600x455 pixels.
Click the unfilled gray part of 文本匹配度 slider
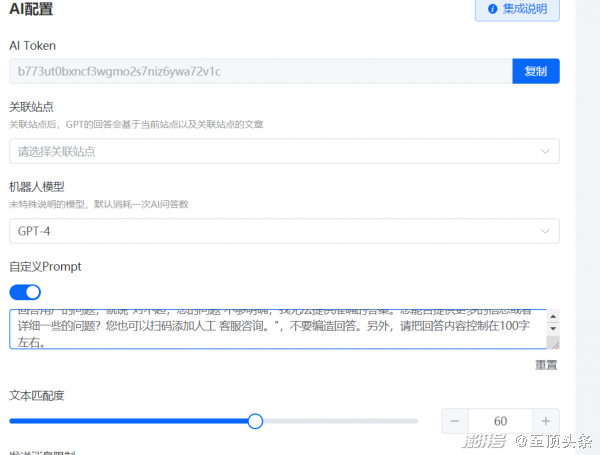pyautogui.click(x=340, y=421)
